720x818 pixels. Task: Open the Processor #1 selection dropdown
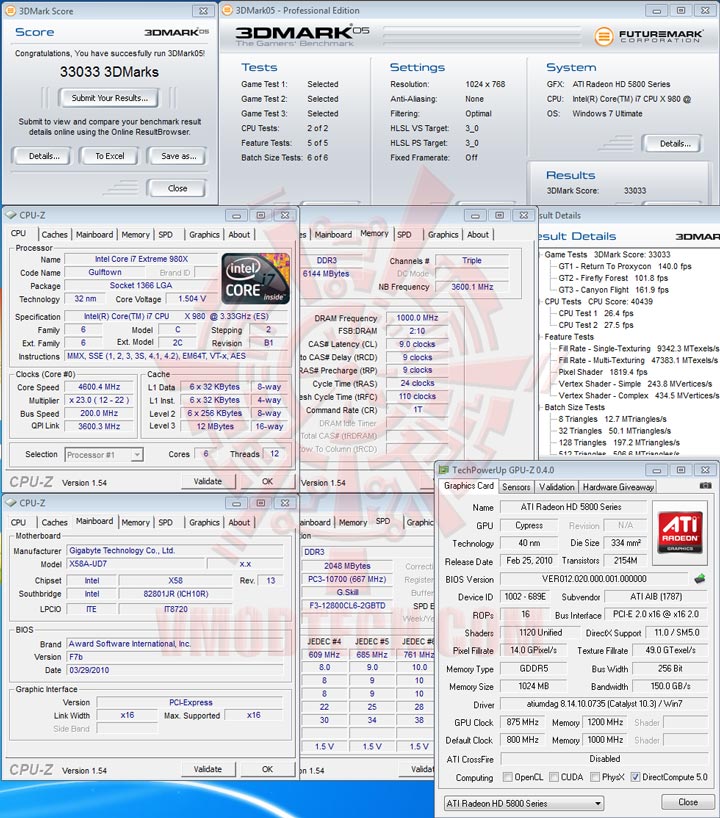(103, 455)
